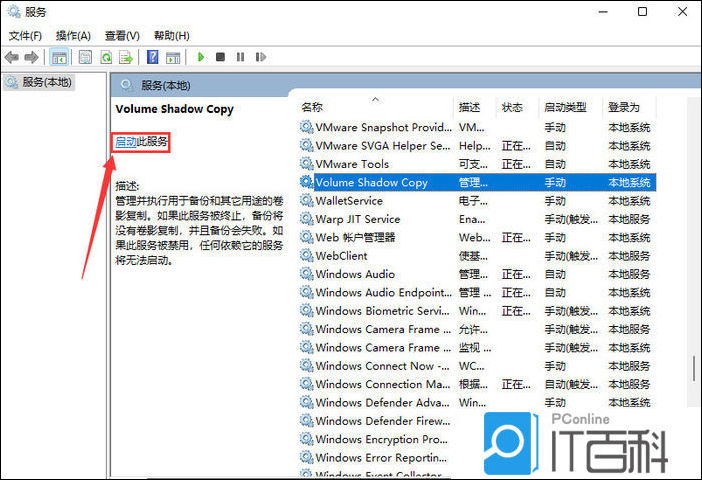Screen dimensions: 702x480
Task: Select the Web 帐户管理器 service
Action: point(355,237)
